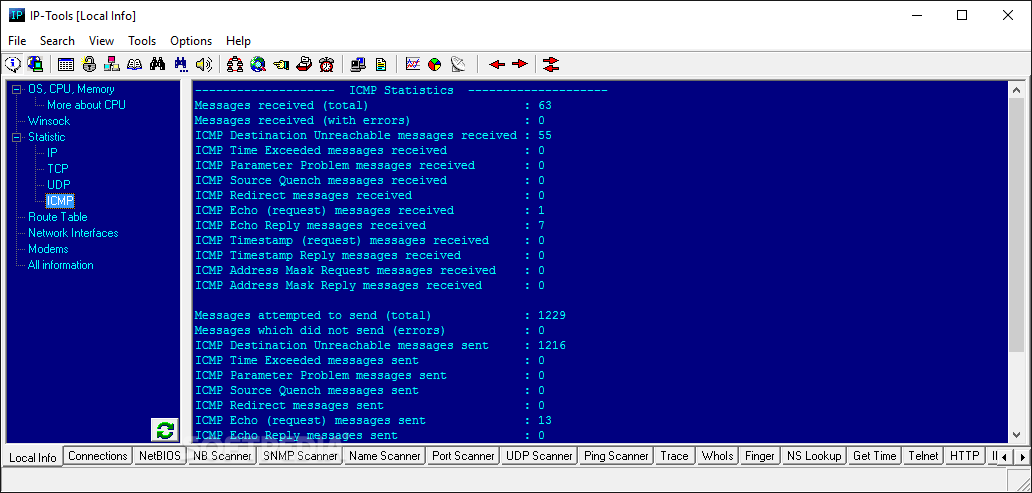
Task: Select More about CPU tree item
Action: tap(86, 105)
